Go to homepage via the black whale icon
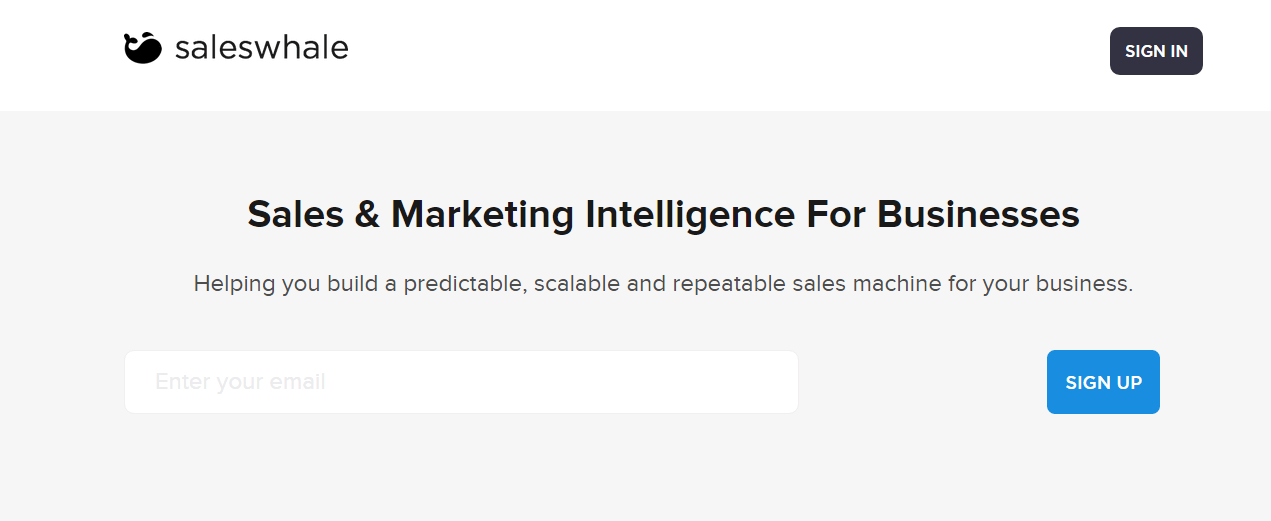 point(142,48)
